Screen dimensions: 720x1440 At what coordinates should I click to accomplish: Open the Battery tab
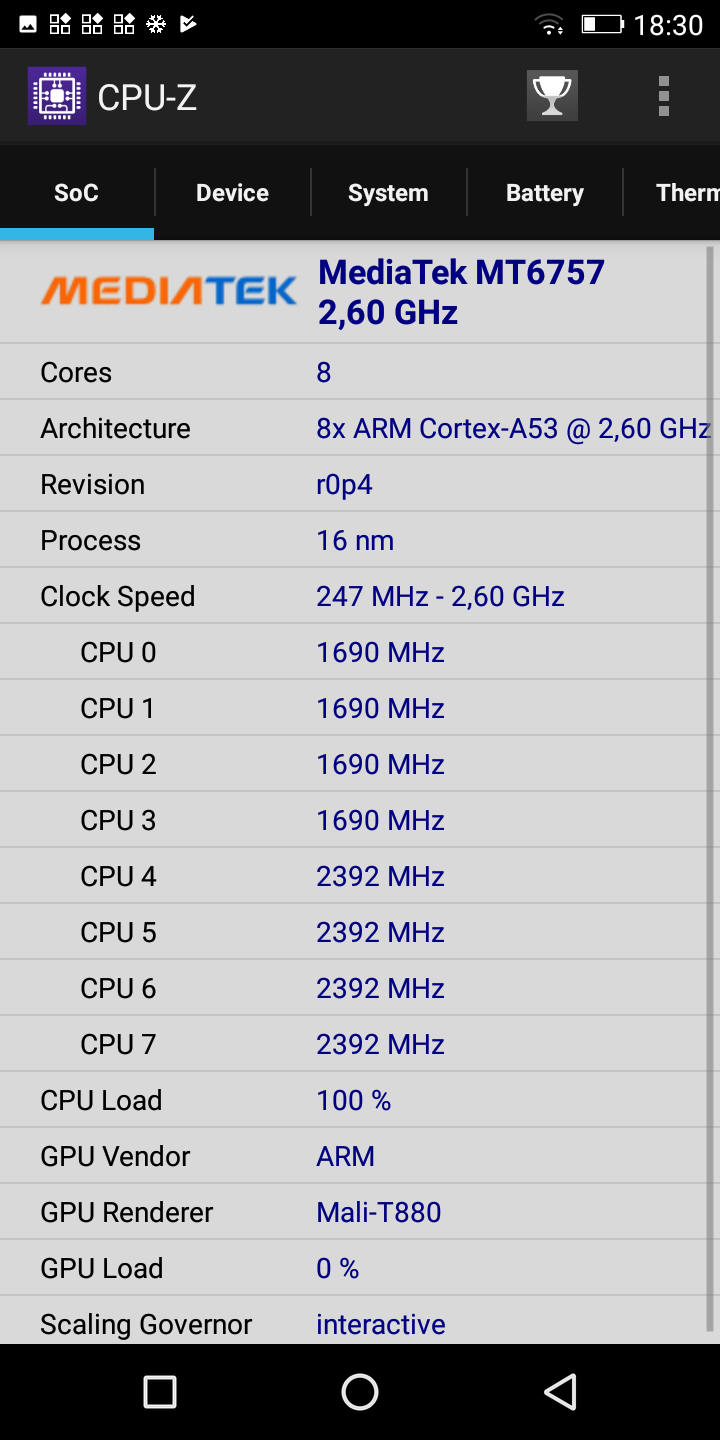click(x=544, y=193)
